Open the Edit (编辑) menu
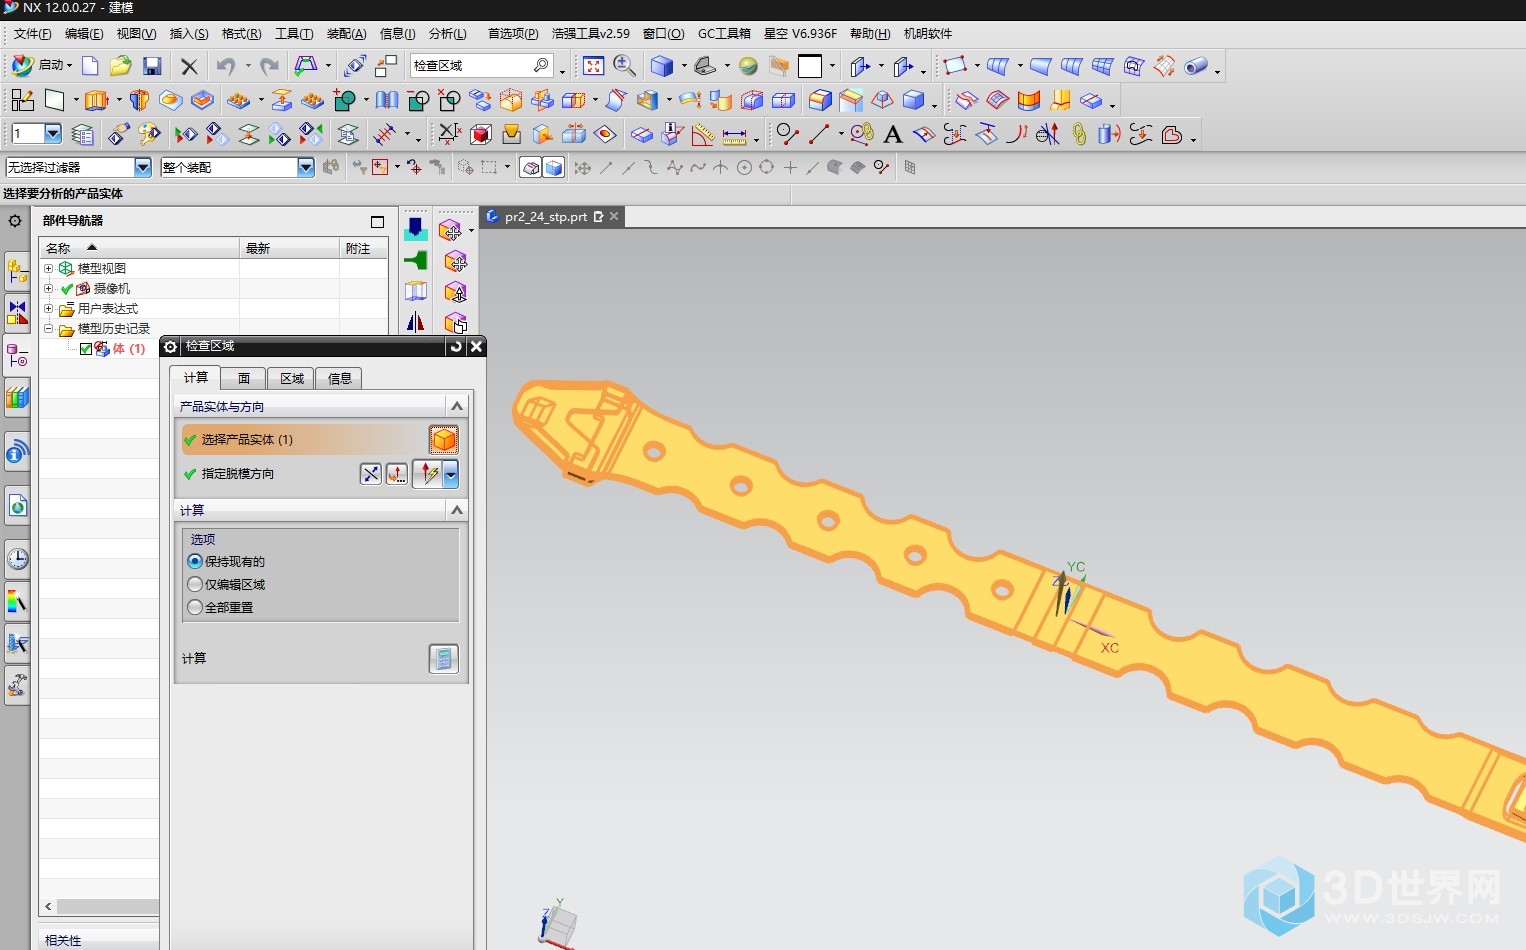 [84, 34]
